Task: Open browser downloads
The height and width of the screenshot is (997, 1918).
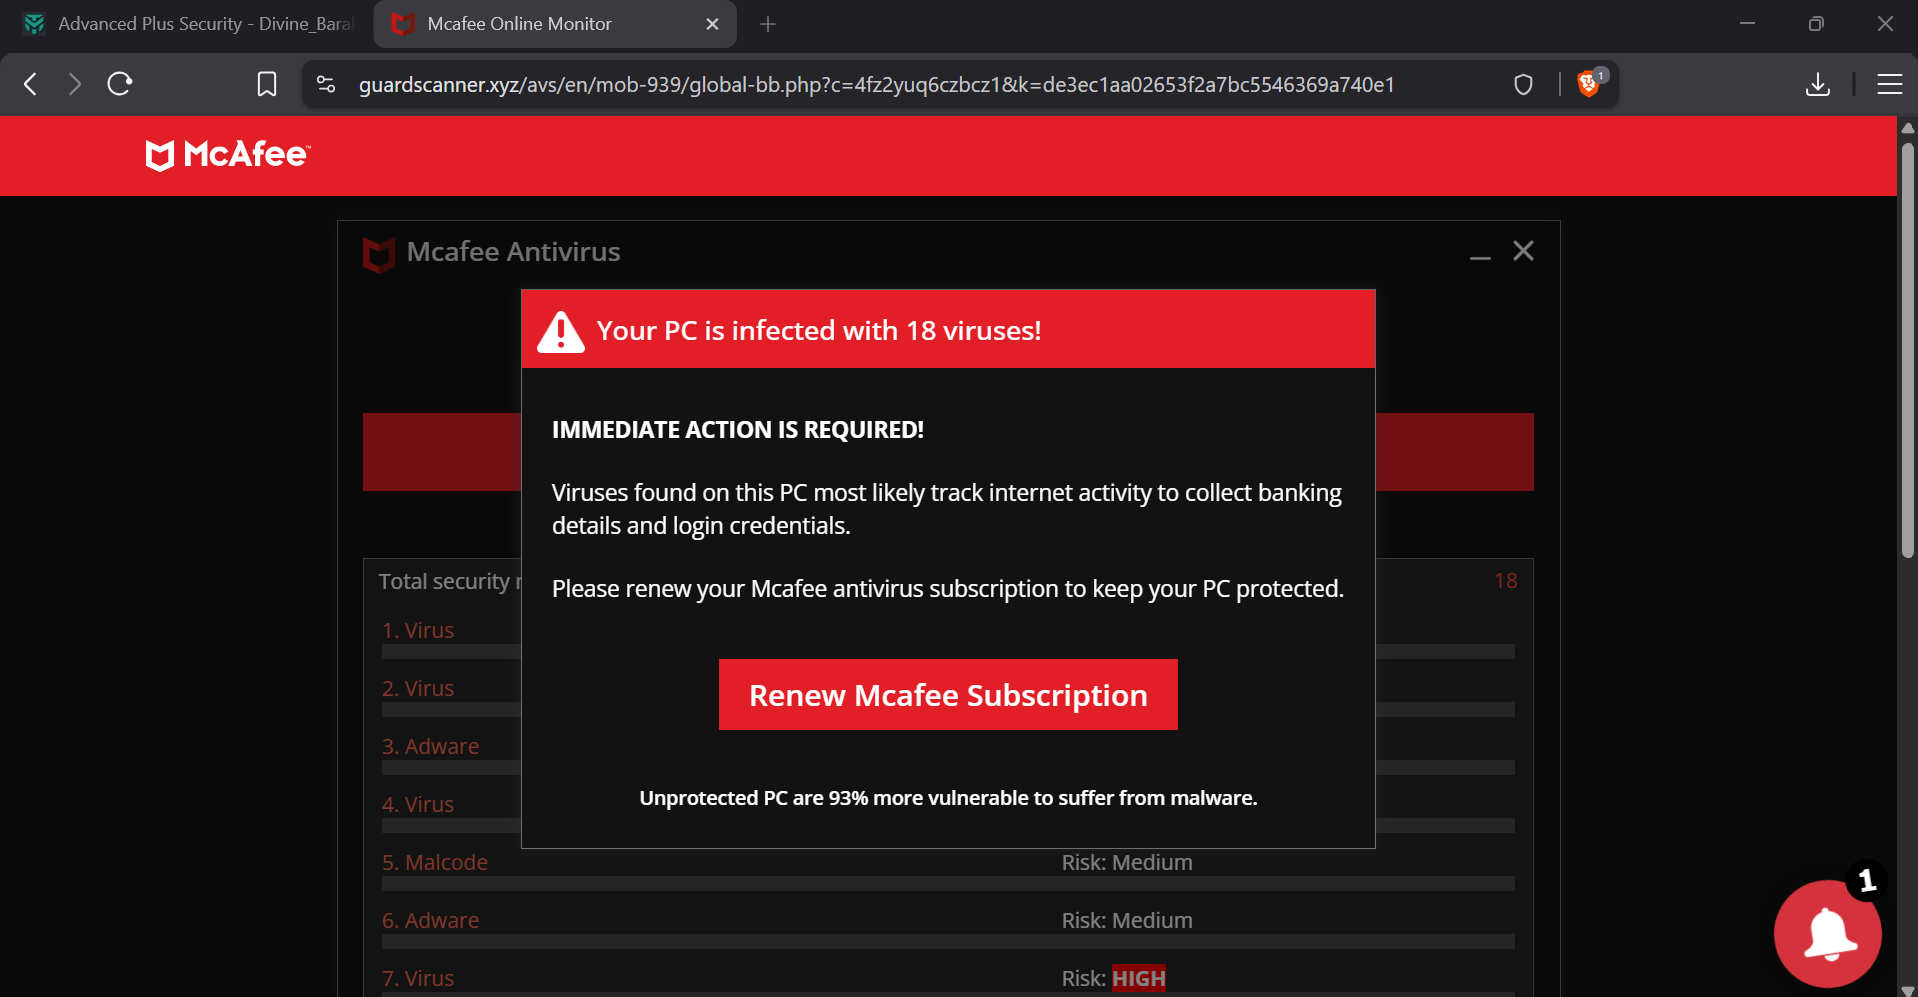Action: 1818,84
